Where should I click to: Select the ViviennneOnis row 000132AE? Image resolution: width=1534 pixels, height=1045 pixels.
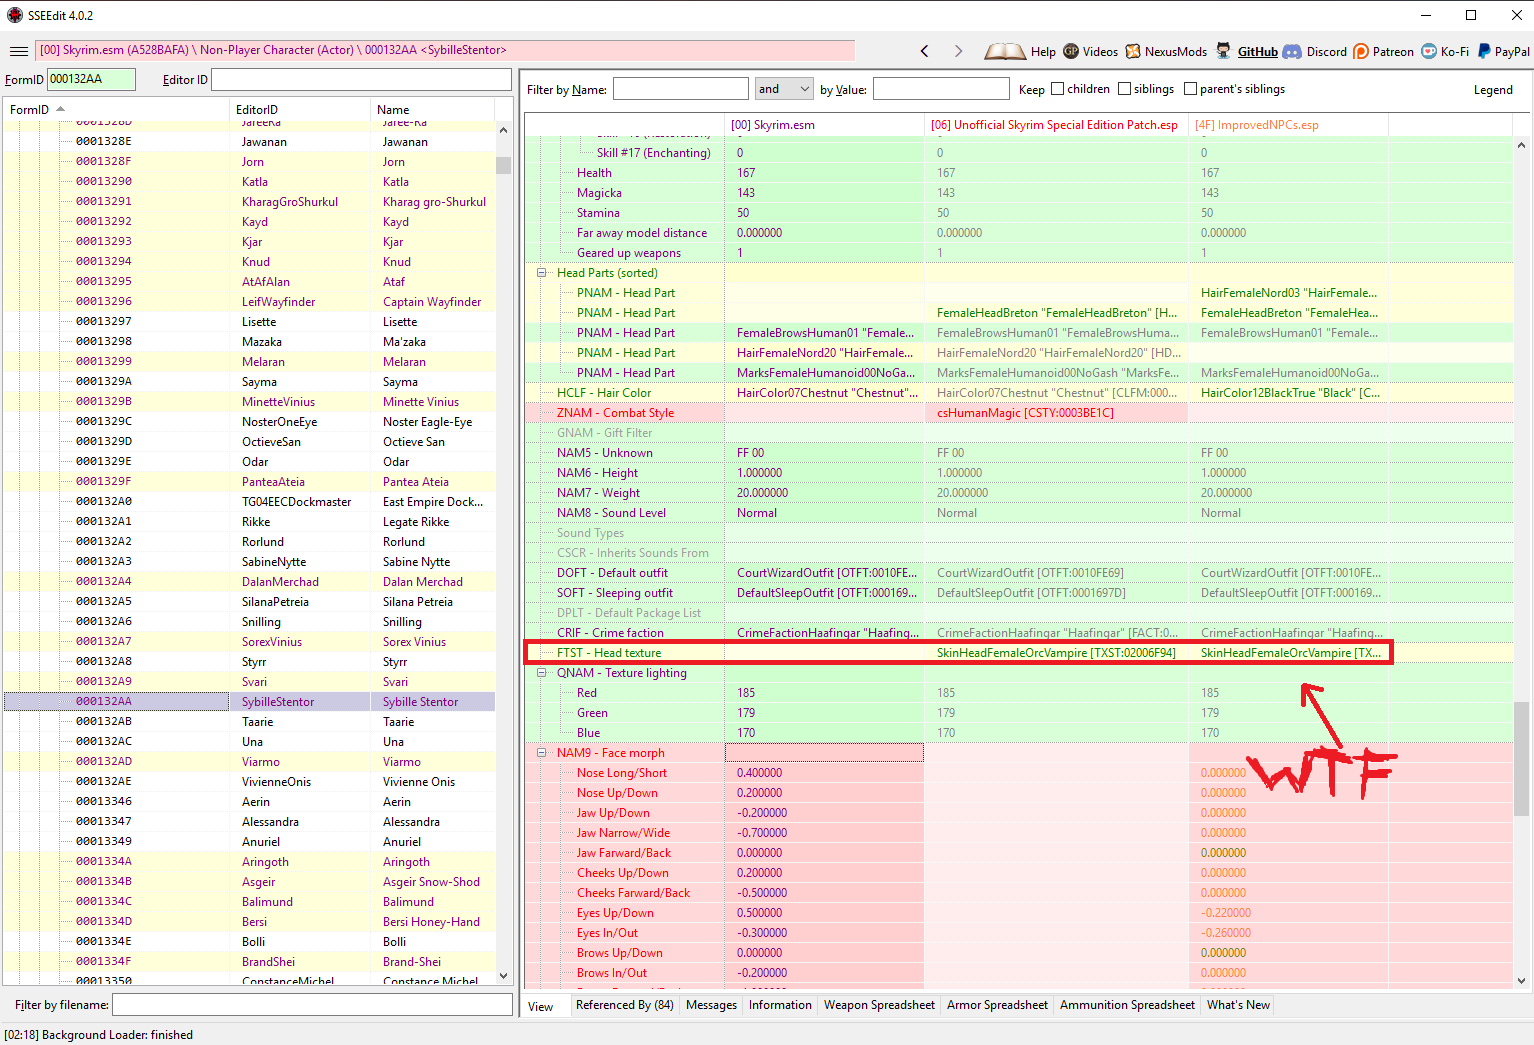(249, 782)
